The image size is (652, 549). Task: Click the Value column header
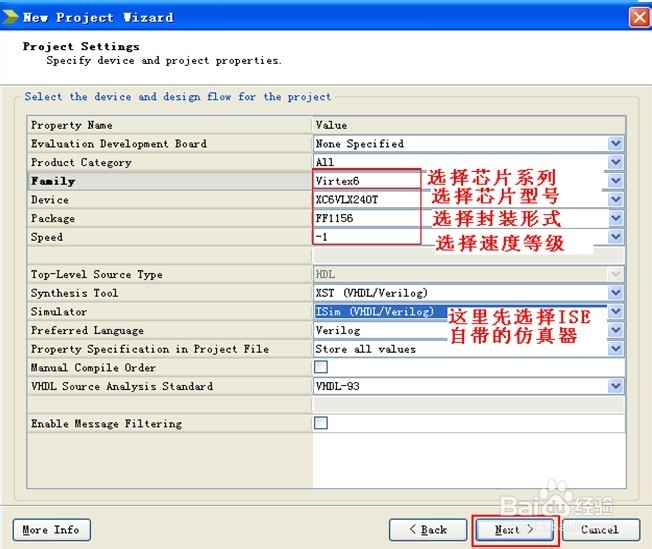click(469, 125)
